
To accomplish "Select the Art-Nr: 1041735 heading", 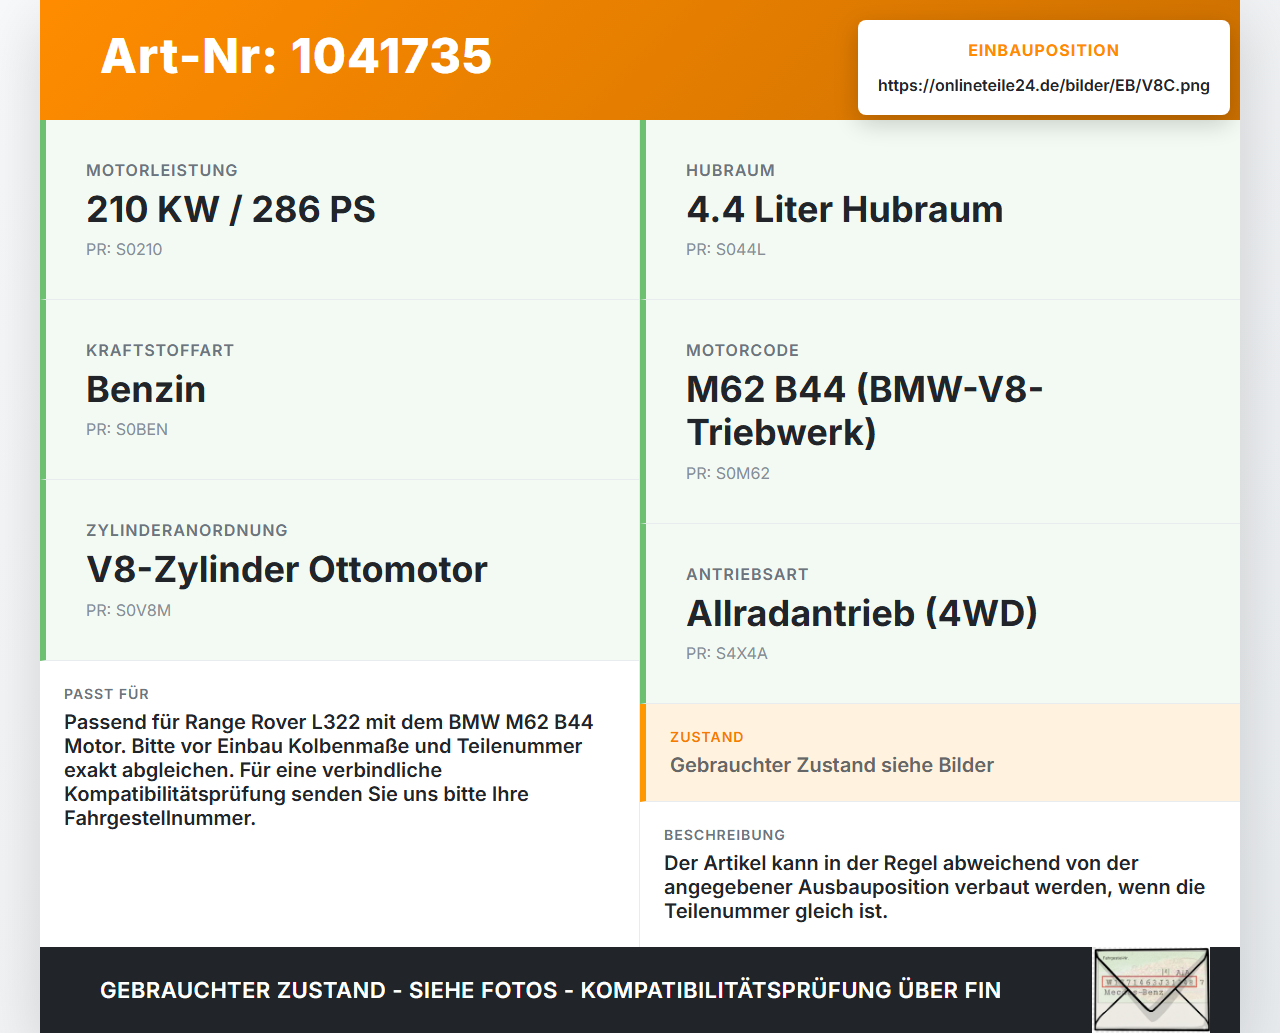I will [x=296, y=56].
